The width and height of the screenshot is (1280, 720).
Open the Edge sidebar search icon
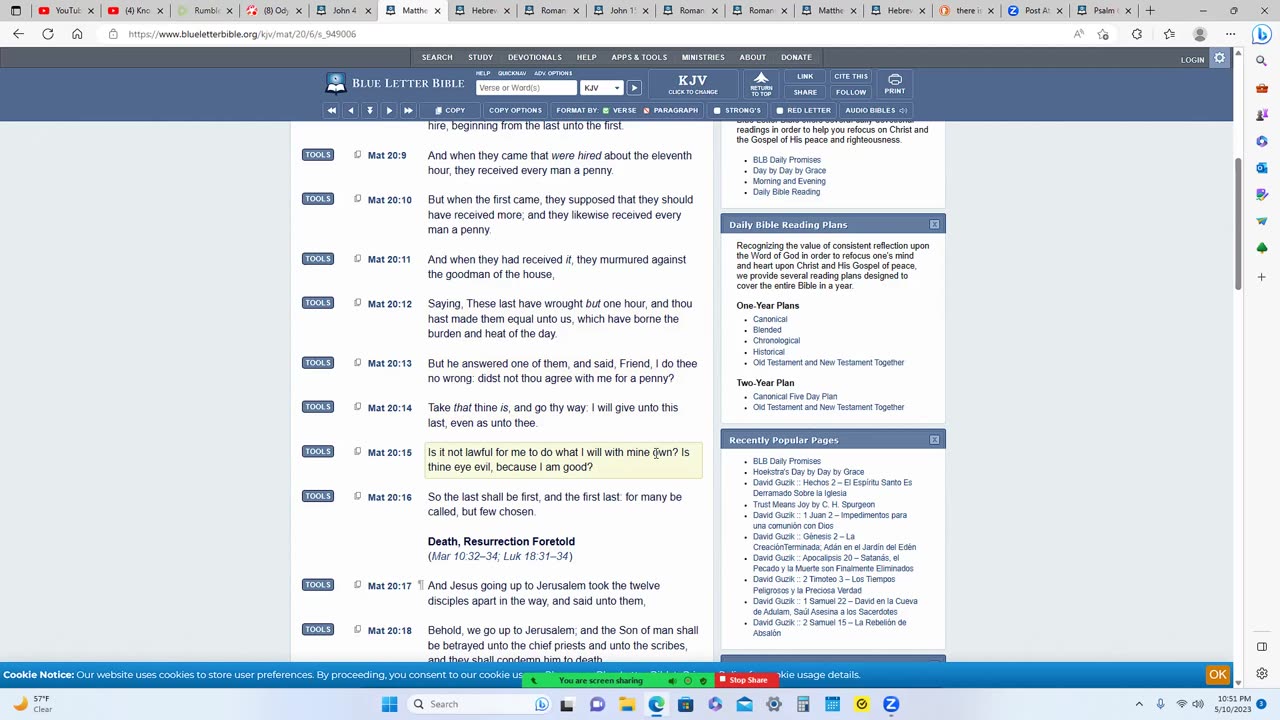coord(1261,61)
